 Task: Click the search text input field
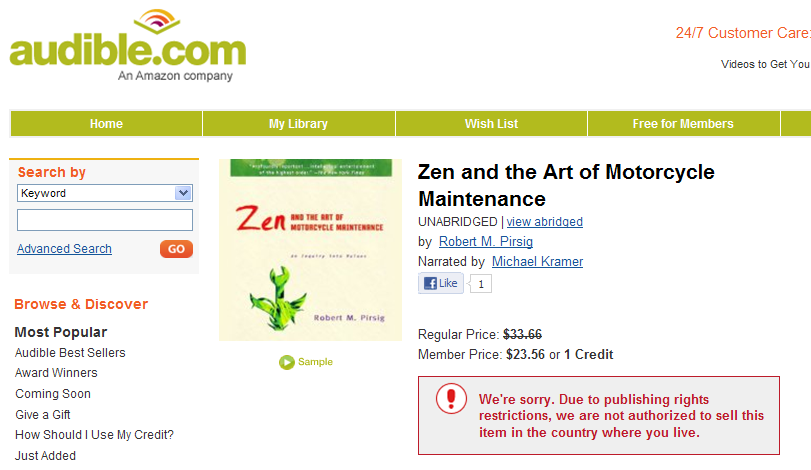point(105,220)
